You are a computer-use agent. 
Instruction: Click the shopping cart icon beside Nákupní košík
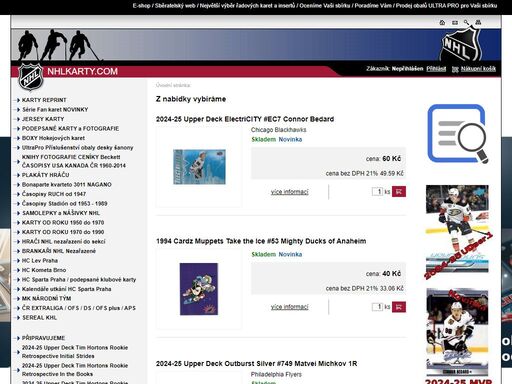pos(455,69)
